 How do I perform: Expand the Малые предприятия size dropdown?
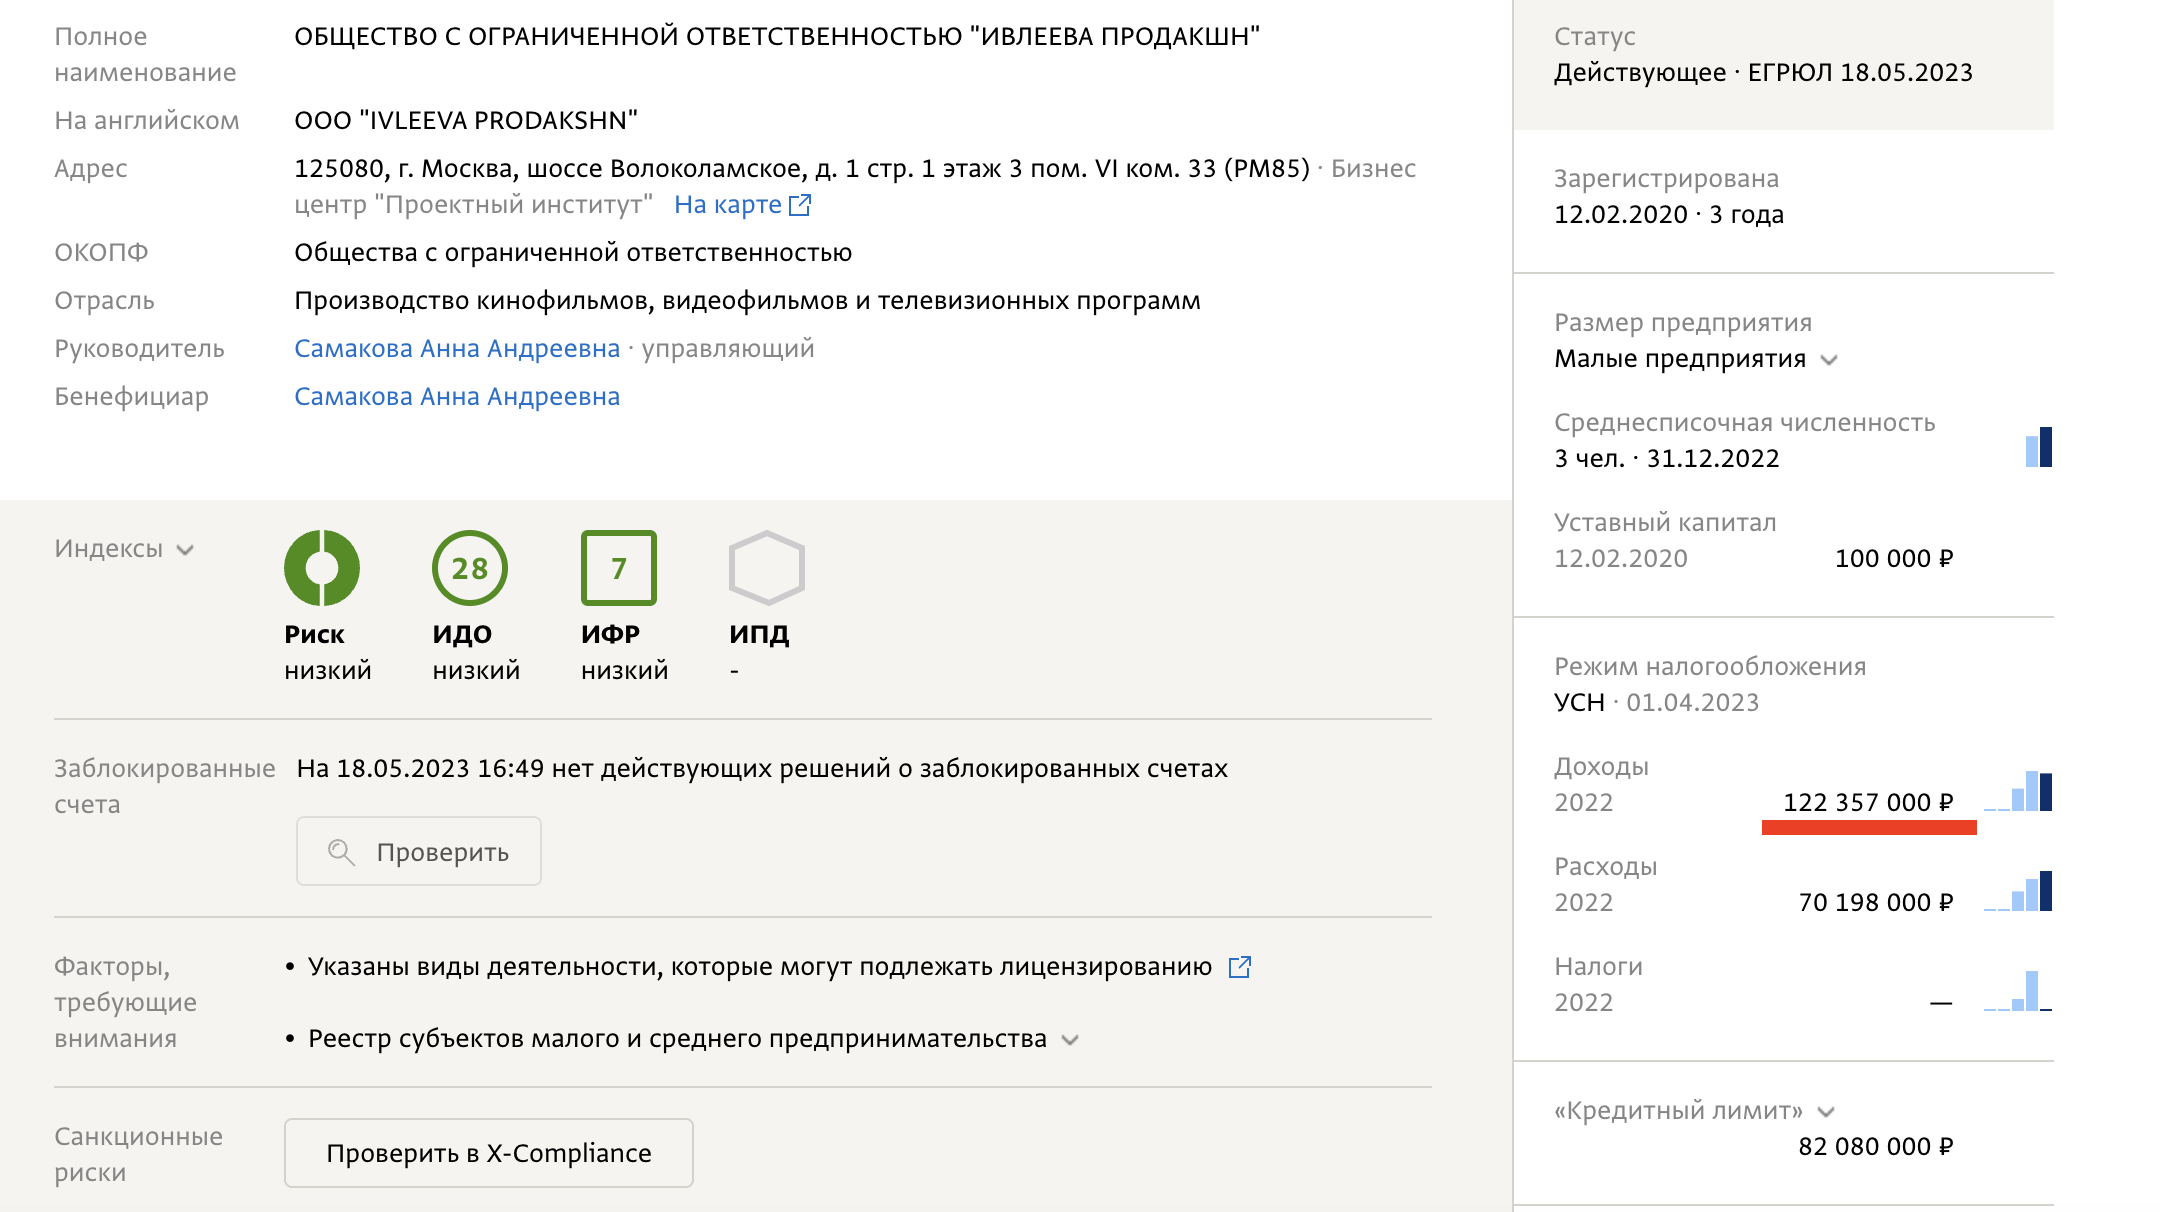coord(1831,361)
